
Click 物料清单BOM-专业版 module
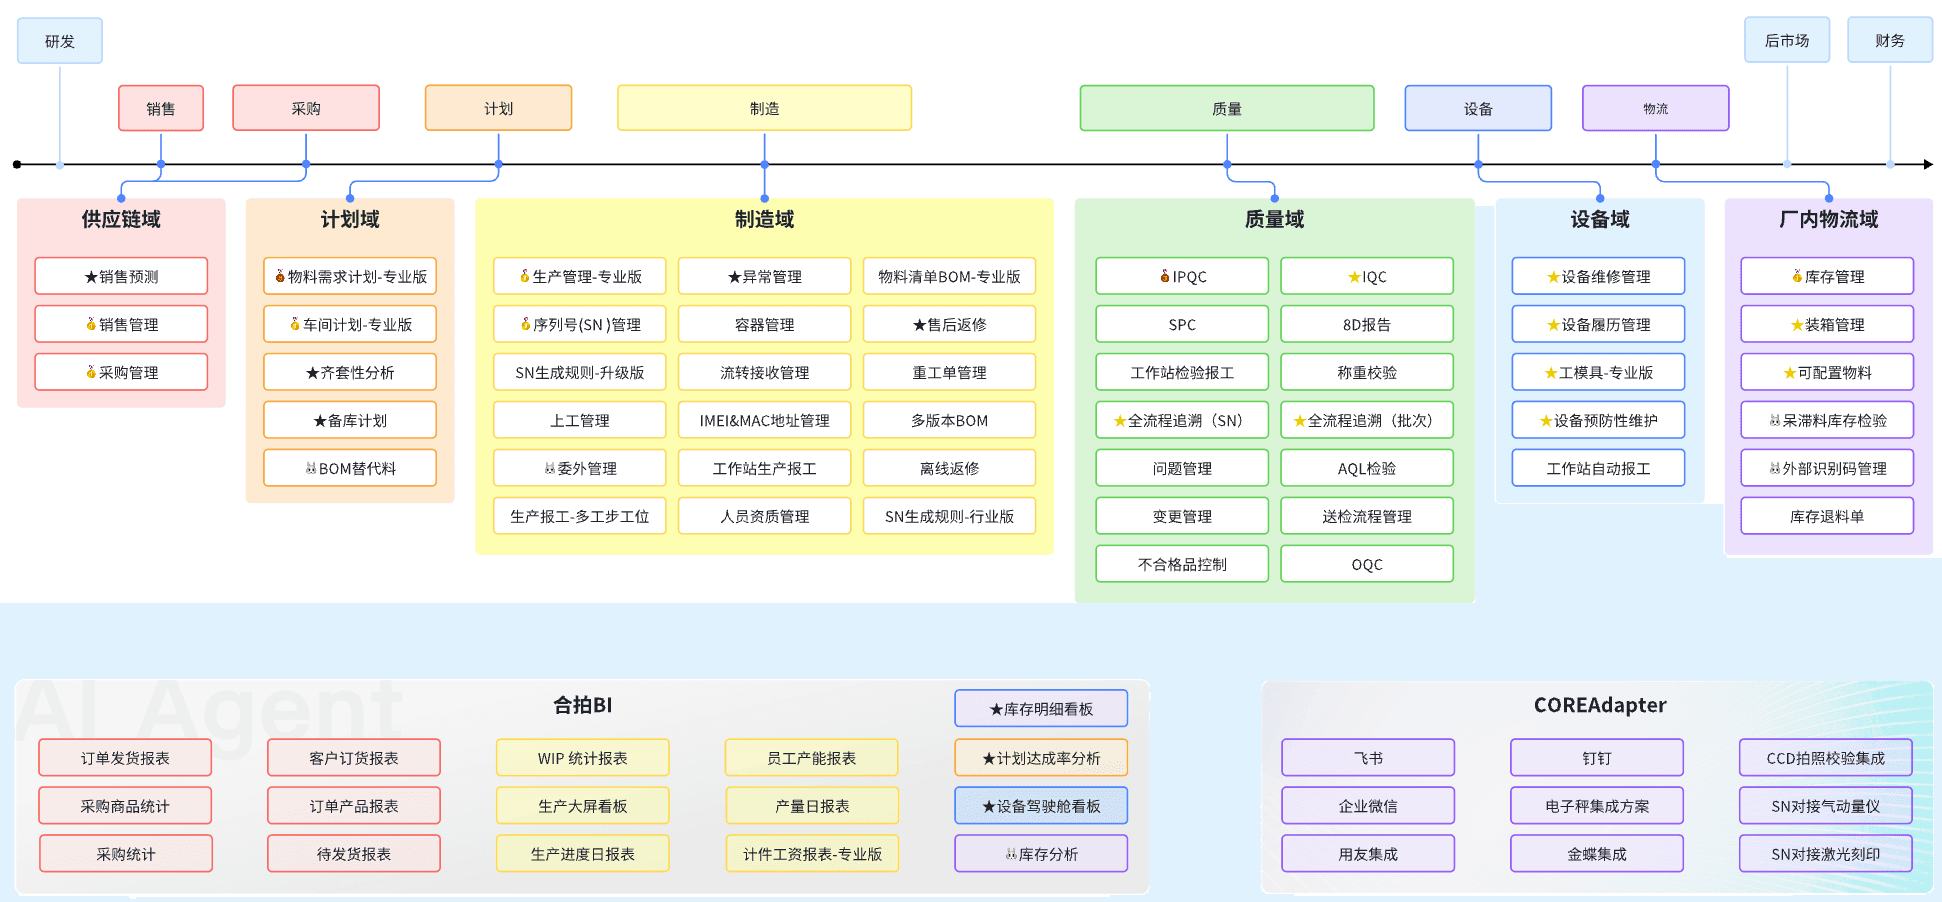pyautogui.click(x=949, y=276)
